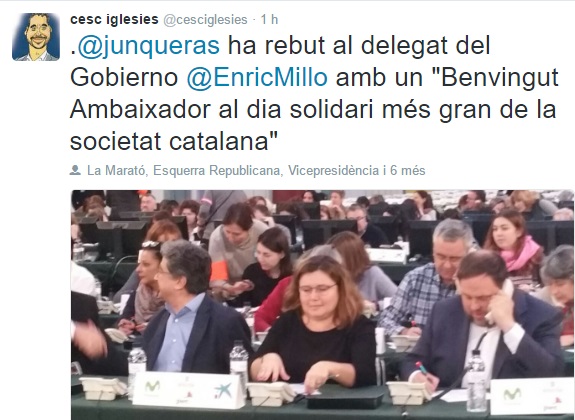575x420 pixels.
Task: Click the tagged people person icon
Action: point(75,170)
